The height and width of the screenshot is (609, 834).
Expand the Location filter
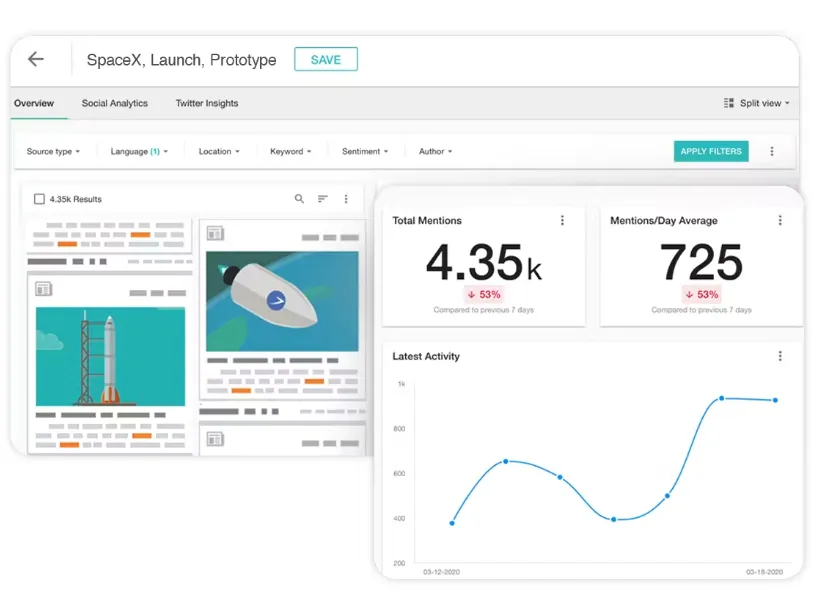coord(219,152)
